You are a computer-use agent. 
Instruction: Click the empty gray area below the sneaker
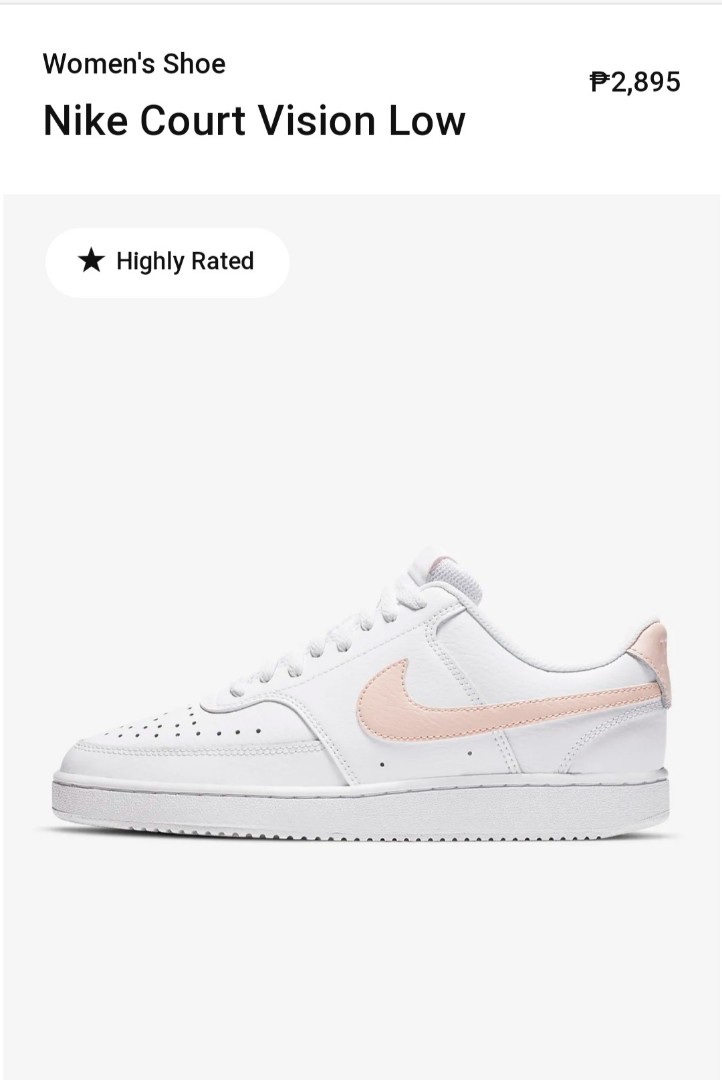[x=360, y=964]
